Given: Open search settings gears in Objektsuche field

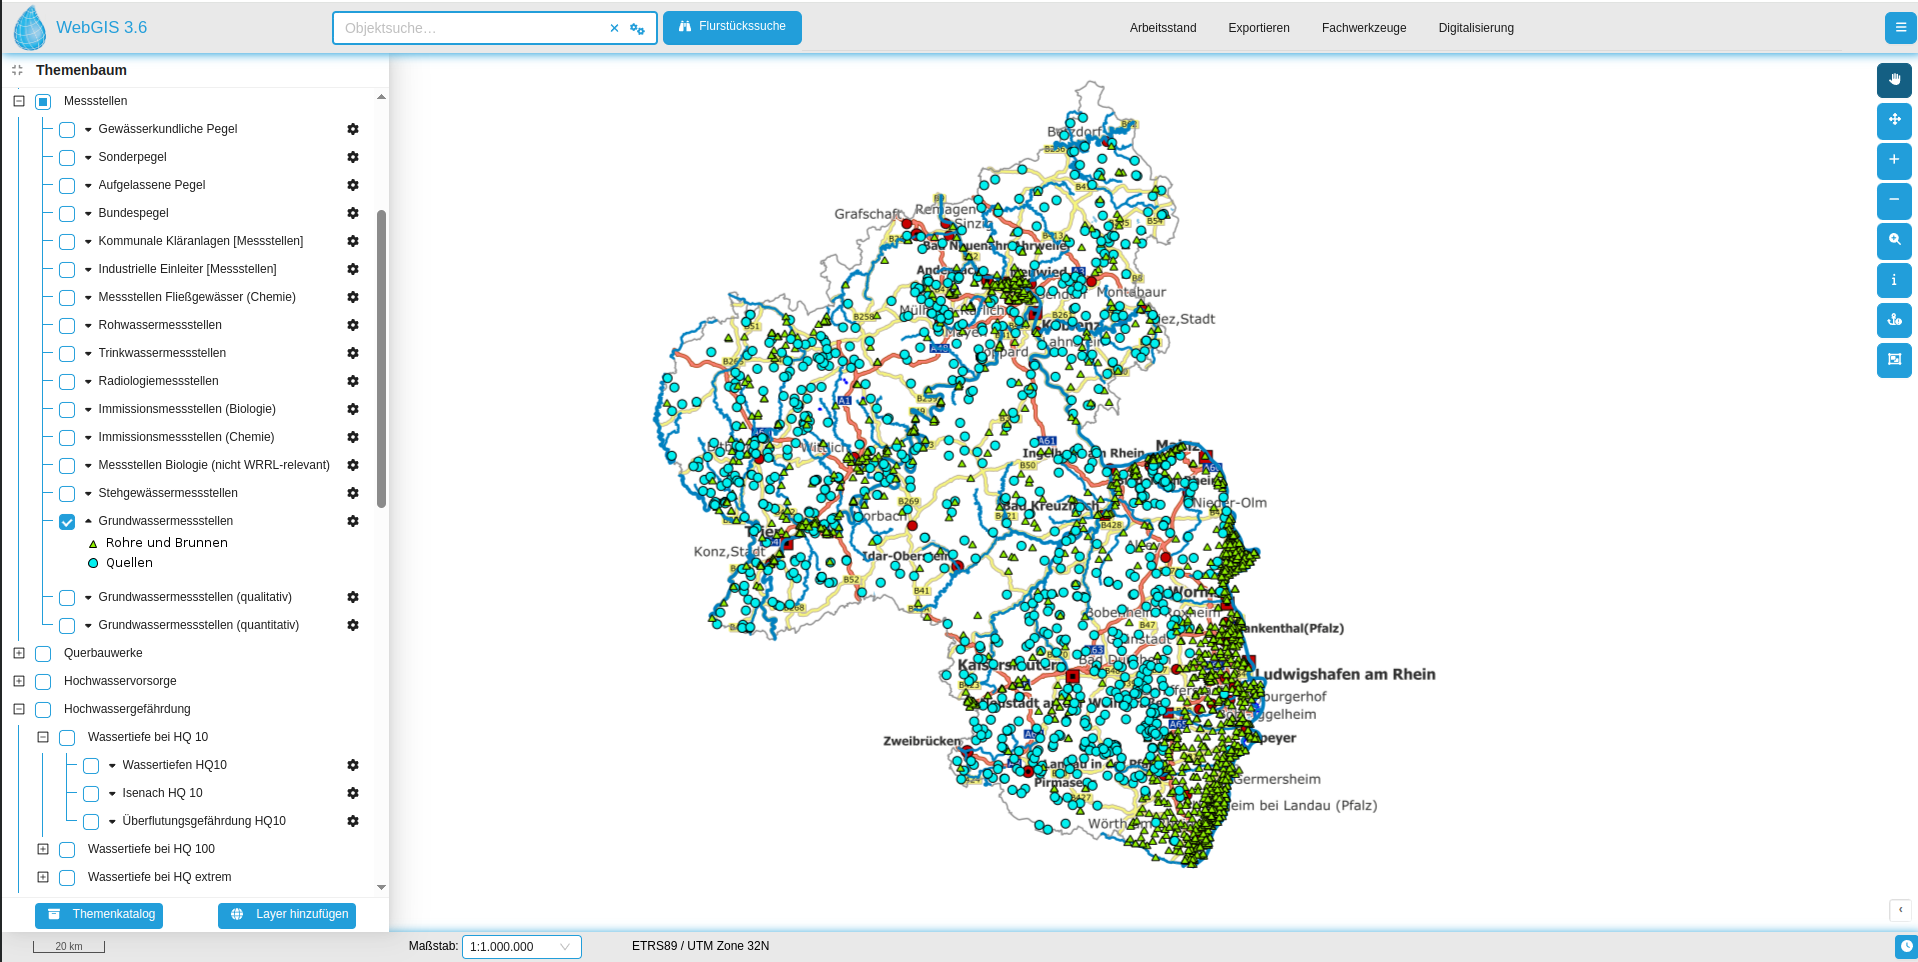Looking at the screenshot, I should 637,29.
